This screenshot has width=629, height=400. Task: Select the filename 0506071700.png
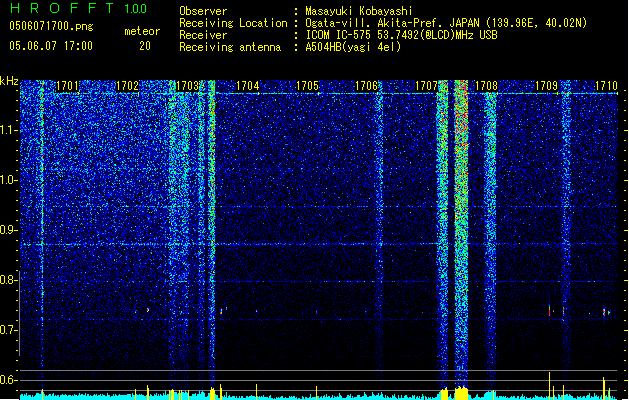click(x=51, y=26)
